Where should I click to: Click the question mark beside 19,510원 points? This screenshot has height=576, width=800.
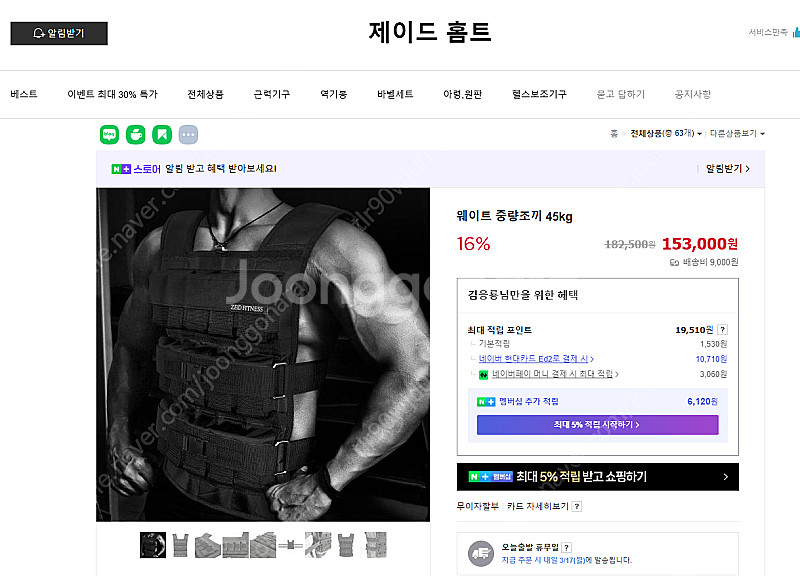pos(722,330)
